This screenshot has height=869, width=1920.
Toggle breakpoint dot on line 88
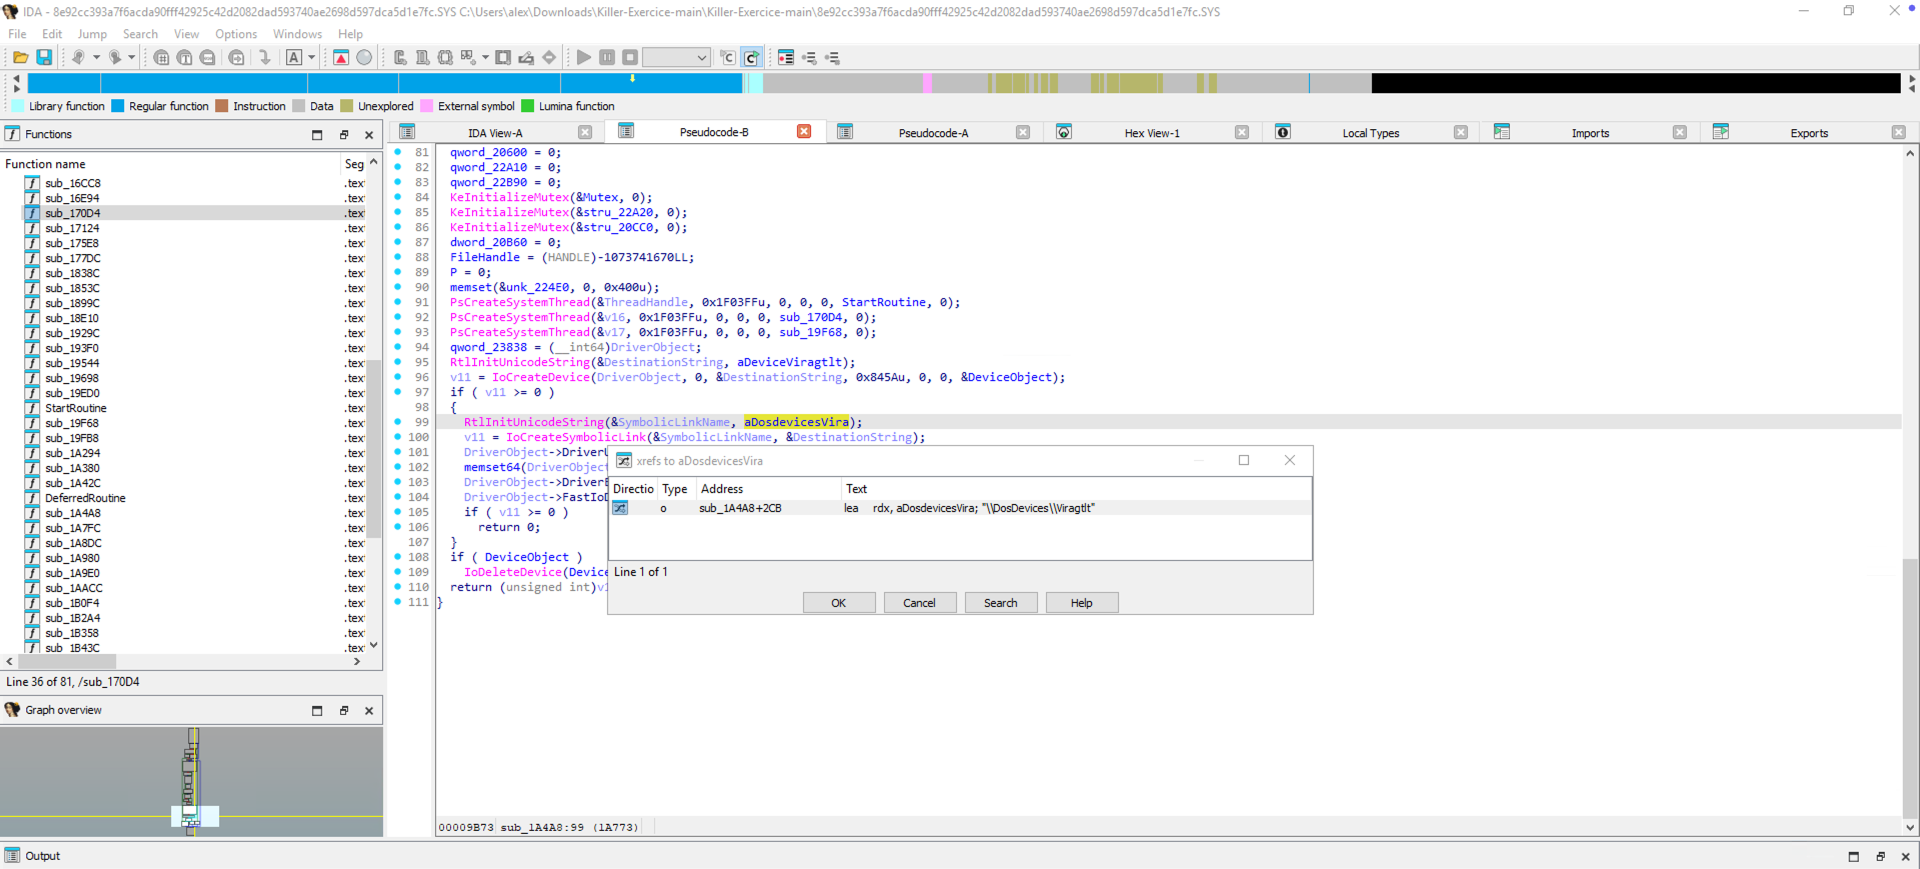398,257
